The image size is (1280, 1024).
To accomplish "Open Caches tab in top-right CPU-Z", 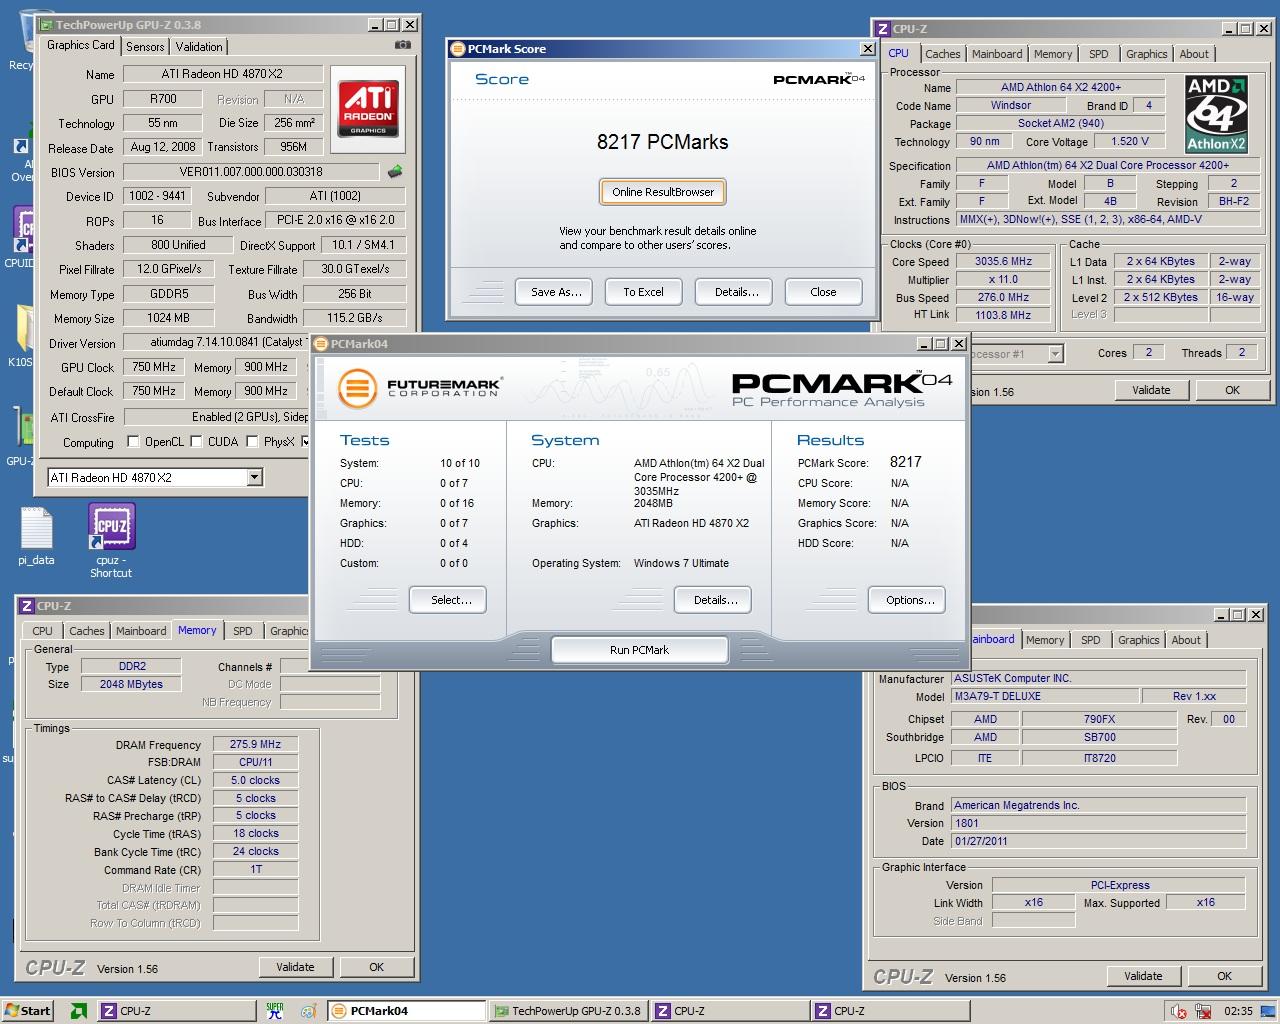I will point(942,54).
